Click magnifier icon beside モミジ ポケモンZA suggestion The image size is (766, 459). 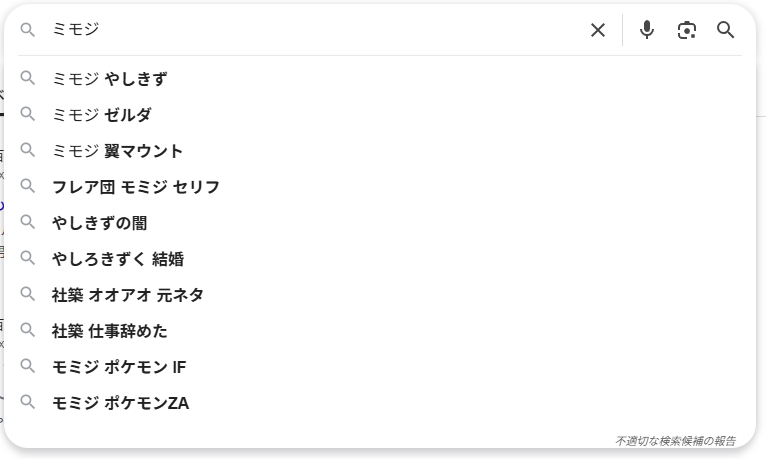pos(28,402)
